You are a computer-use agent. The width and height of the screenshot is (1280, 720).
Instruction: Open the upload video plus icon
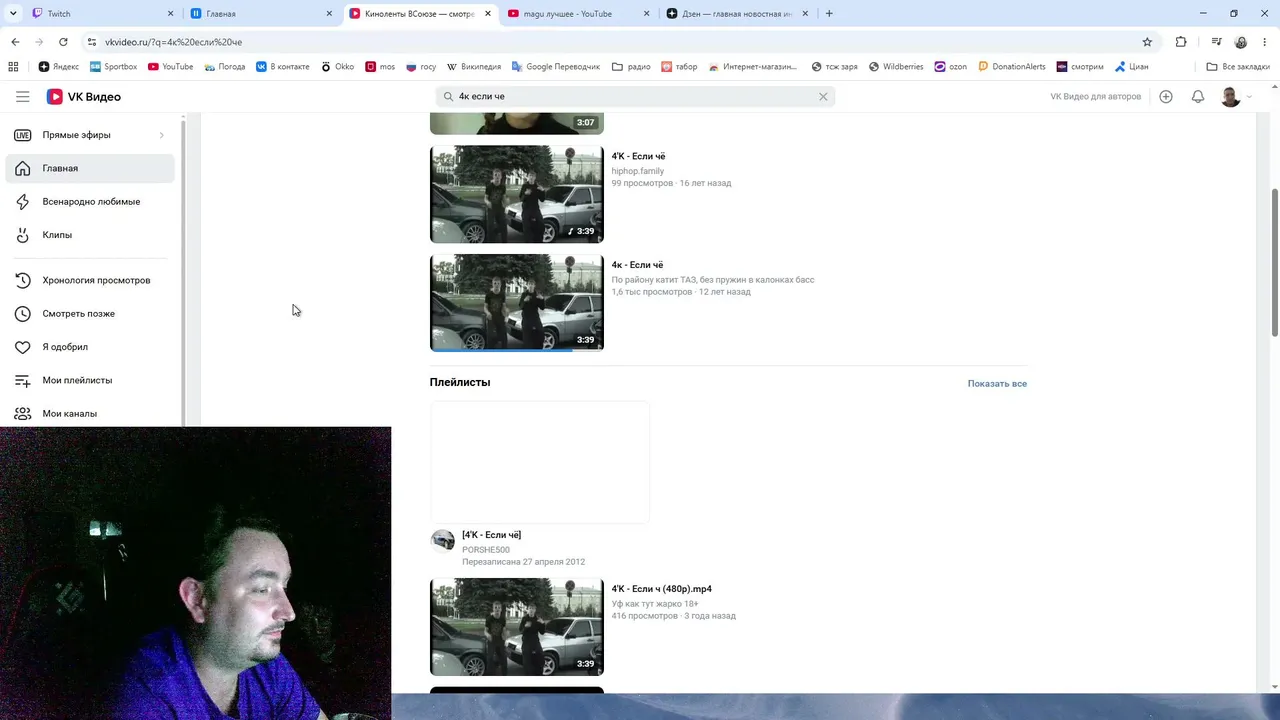pos(1166,97)
